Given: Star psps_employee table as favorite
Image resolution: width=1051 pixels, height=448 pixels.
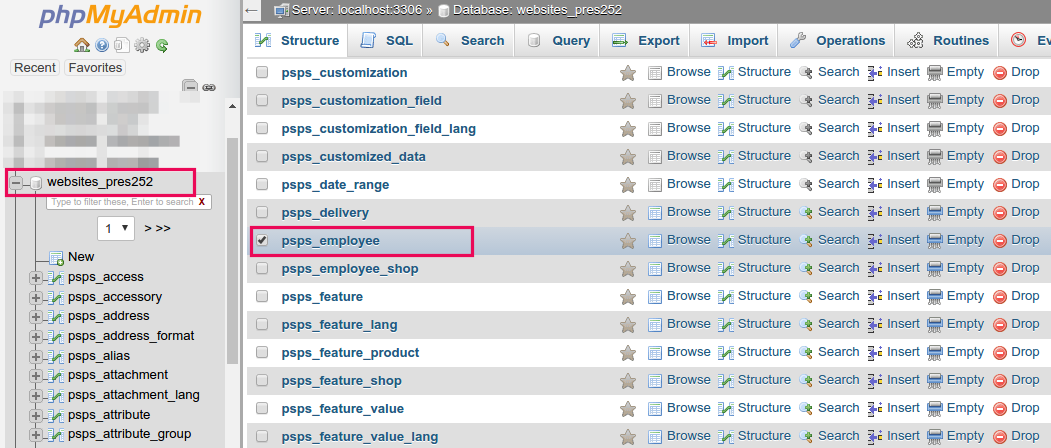Looking at the screenshot, I should click(x=628, y=241).
